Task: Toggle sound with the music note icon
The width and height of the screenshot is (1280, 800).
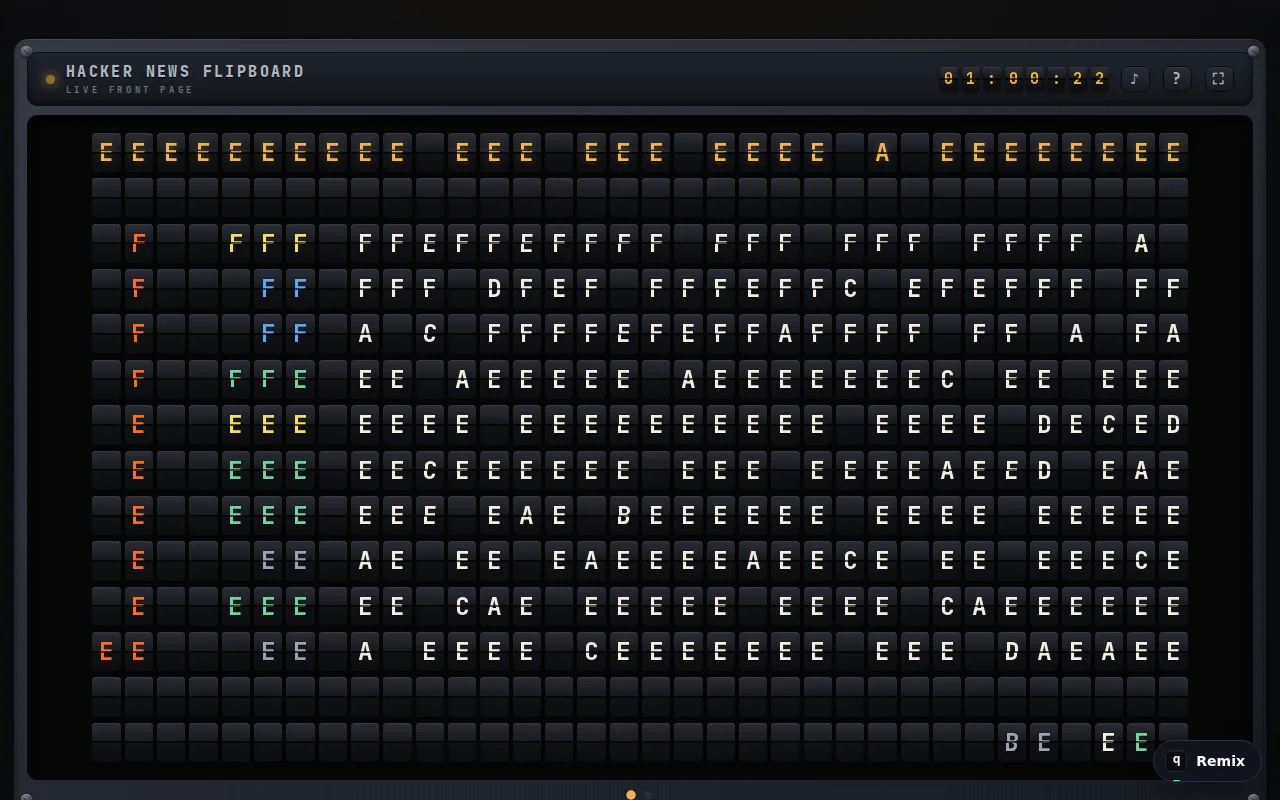Action: click(x=1135, y=79)
